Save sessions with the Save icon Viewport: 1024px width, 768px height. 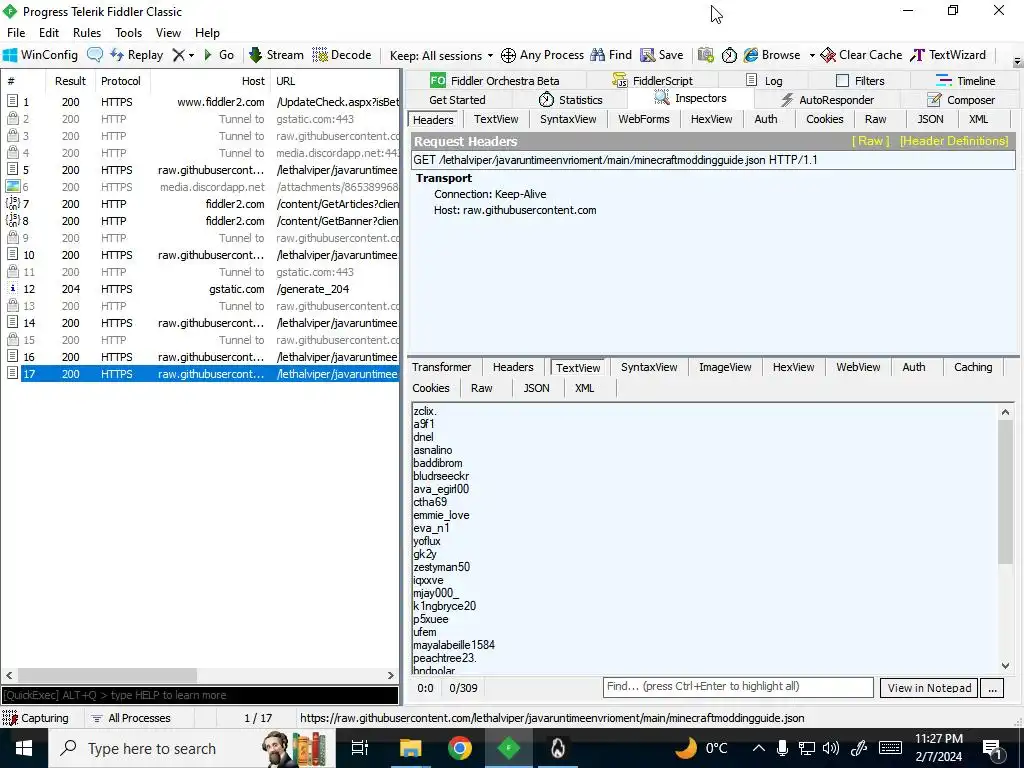(x=662, y=55)
